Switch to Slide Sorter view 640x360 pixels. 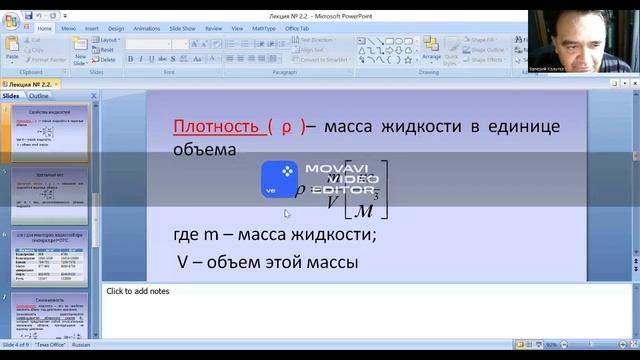[x=529, y=344]
